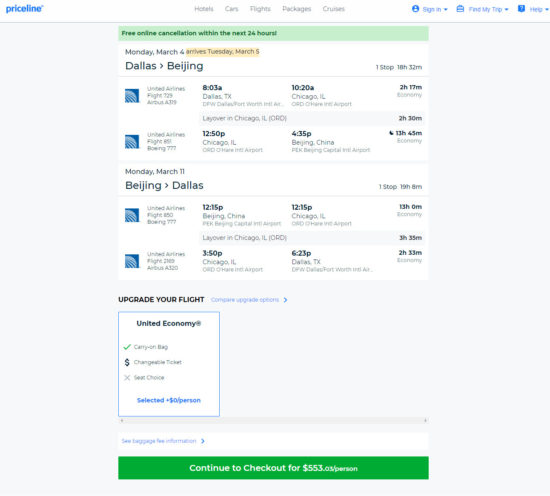Click United logo for Flight 851
This screenshot has height=496, width=550.
[x=132, y=142]
